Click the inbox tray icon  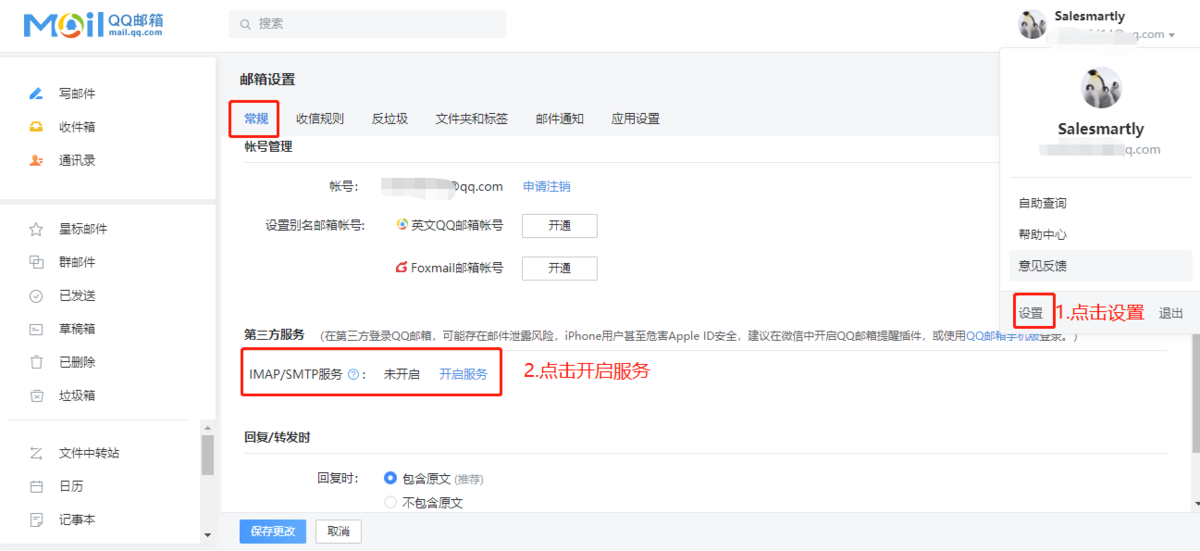(x=36, y=127)
